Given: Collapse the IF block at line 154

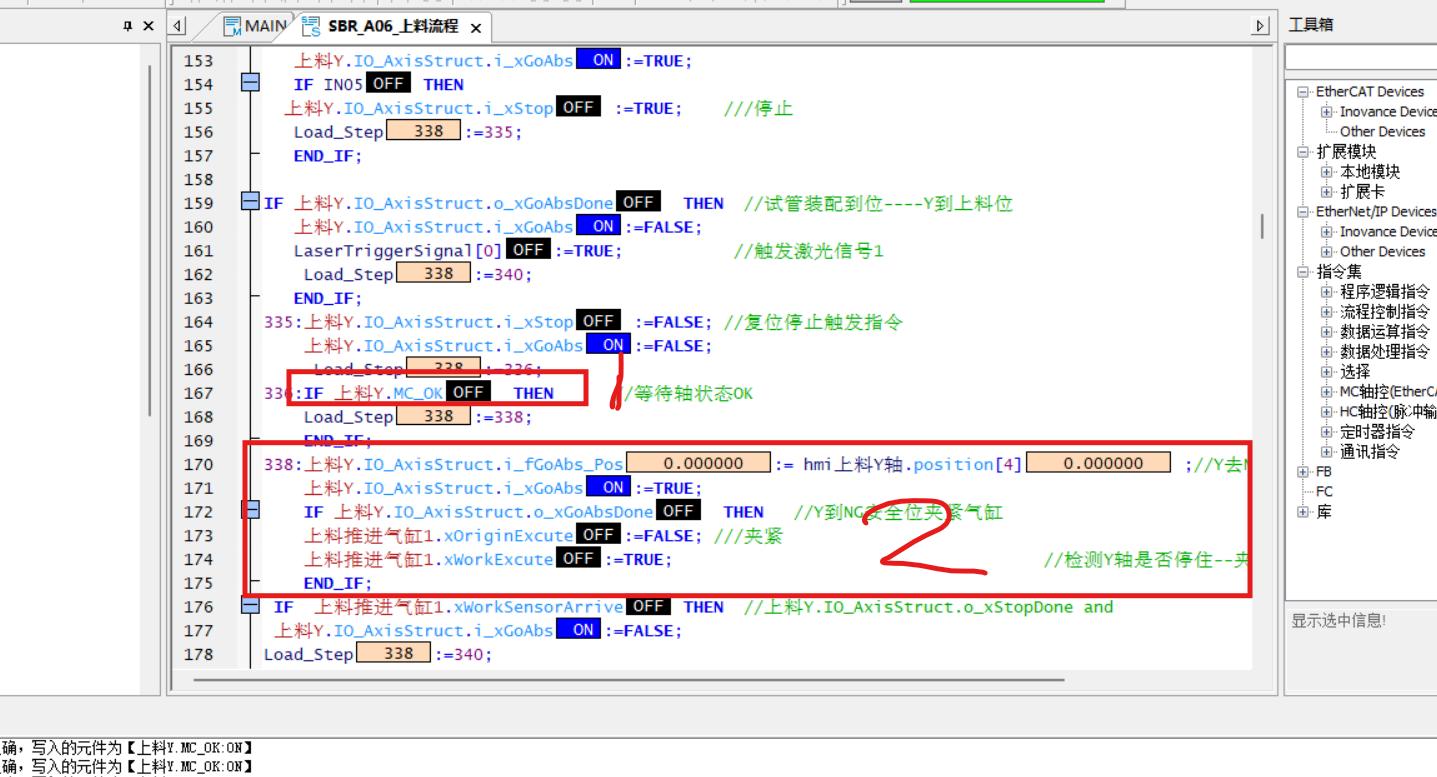Looking at the screenshot, I should [251, 84].
